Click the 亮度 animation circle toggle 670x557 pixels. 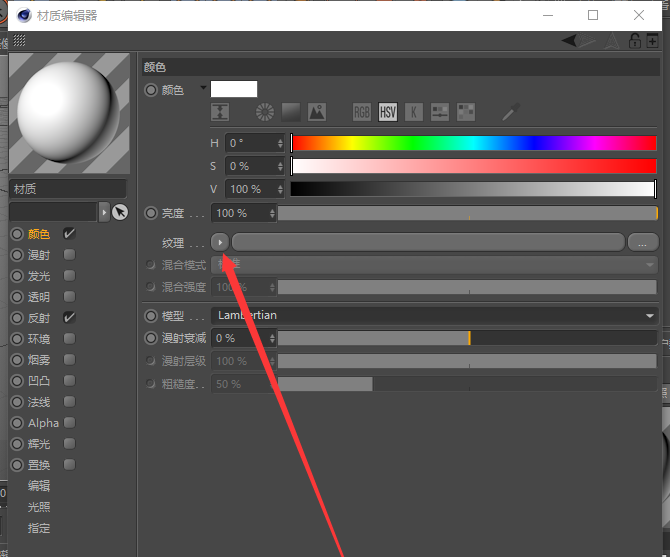point(151,213)
